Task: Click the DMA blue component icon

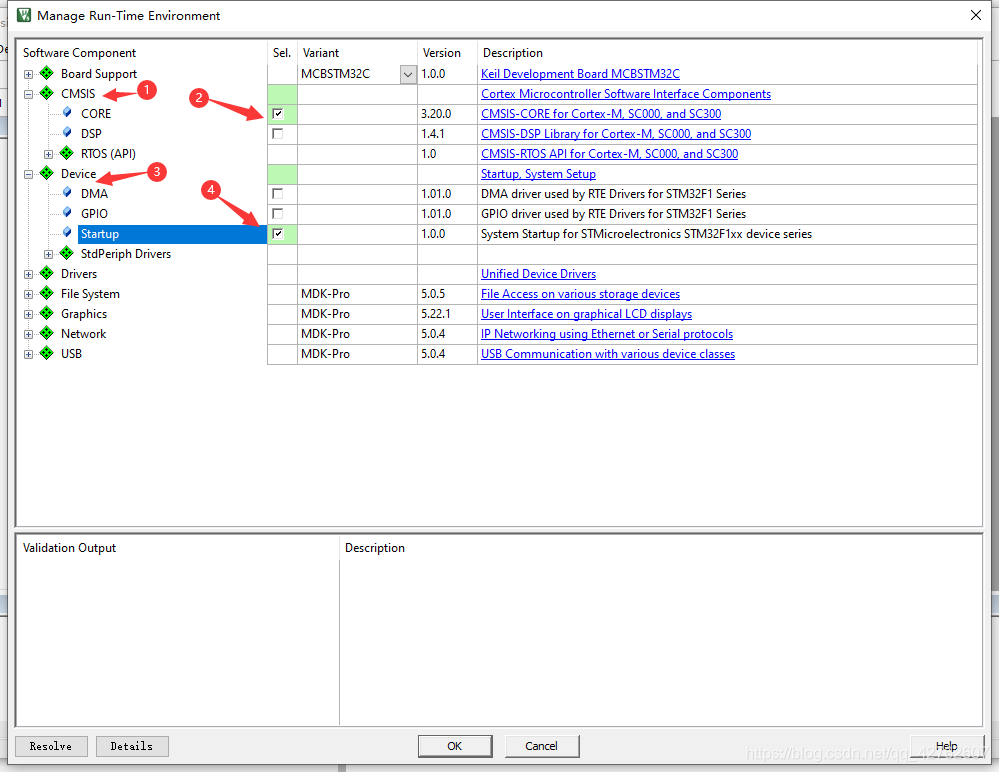Action: 67,192
